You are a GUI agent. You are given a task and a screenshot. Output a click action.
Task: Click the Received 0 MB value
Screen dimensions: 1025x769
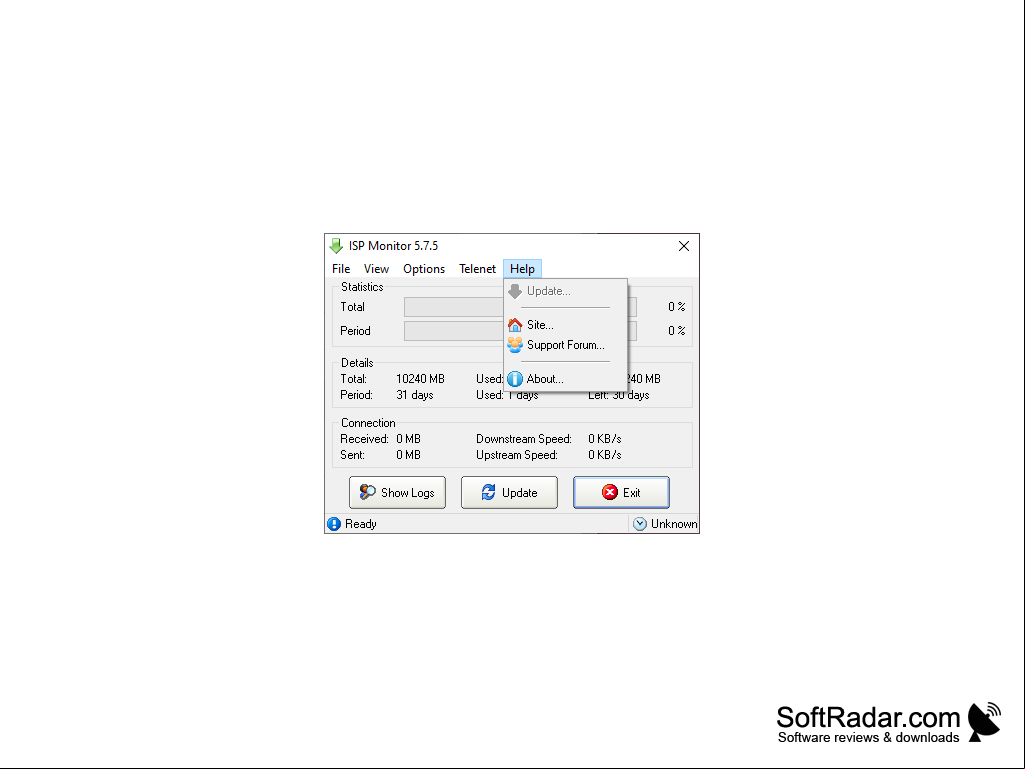tap(409, 439)
